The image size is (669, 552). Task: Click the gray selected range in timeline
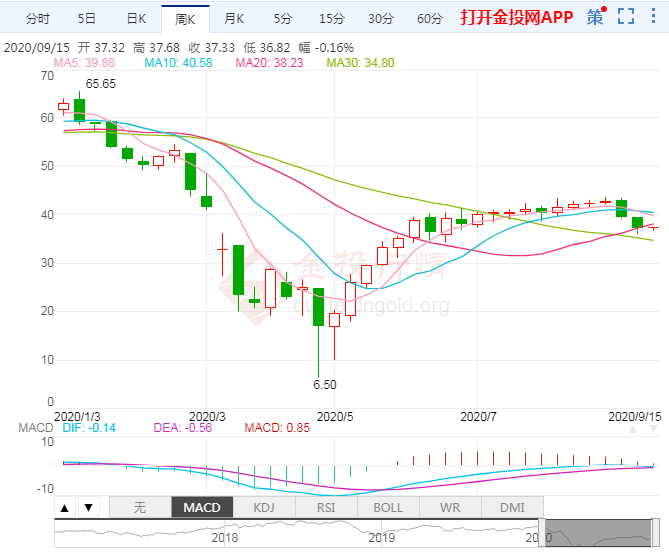pyautogui.click(x=599, y=533)
